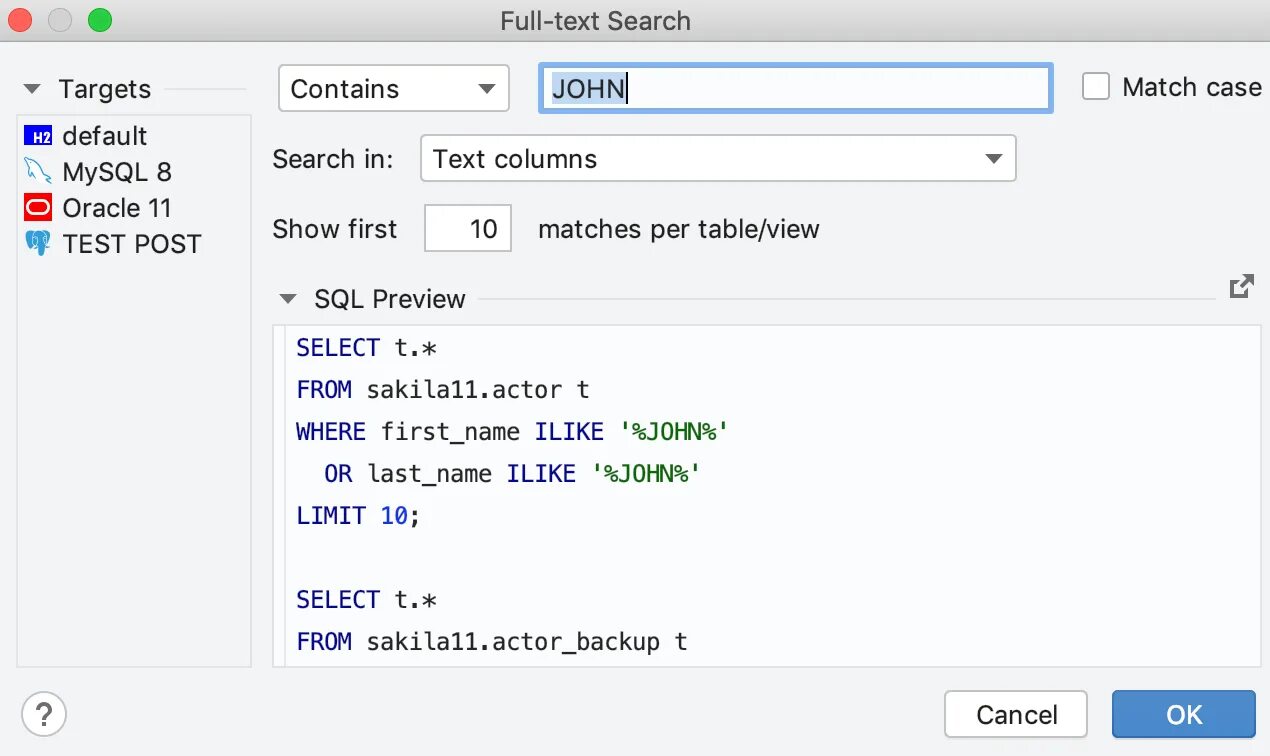1270x756 pixels.
Task: Click the Show first matches number field
Action: tap(468, 229)
